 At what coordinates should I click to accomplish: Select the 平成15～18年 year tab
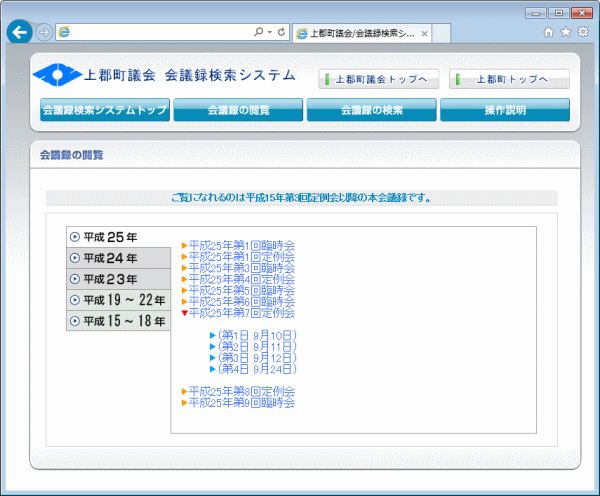[119, 321]
